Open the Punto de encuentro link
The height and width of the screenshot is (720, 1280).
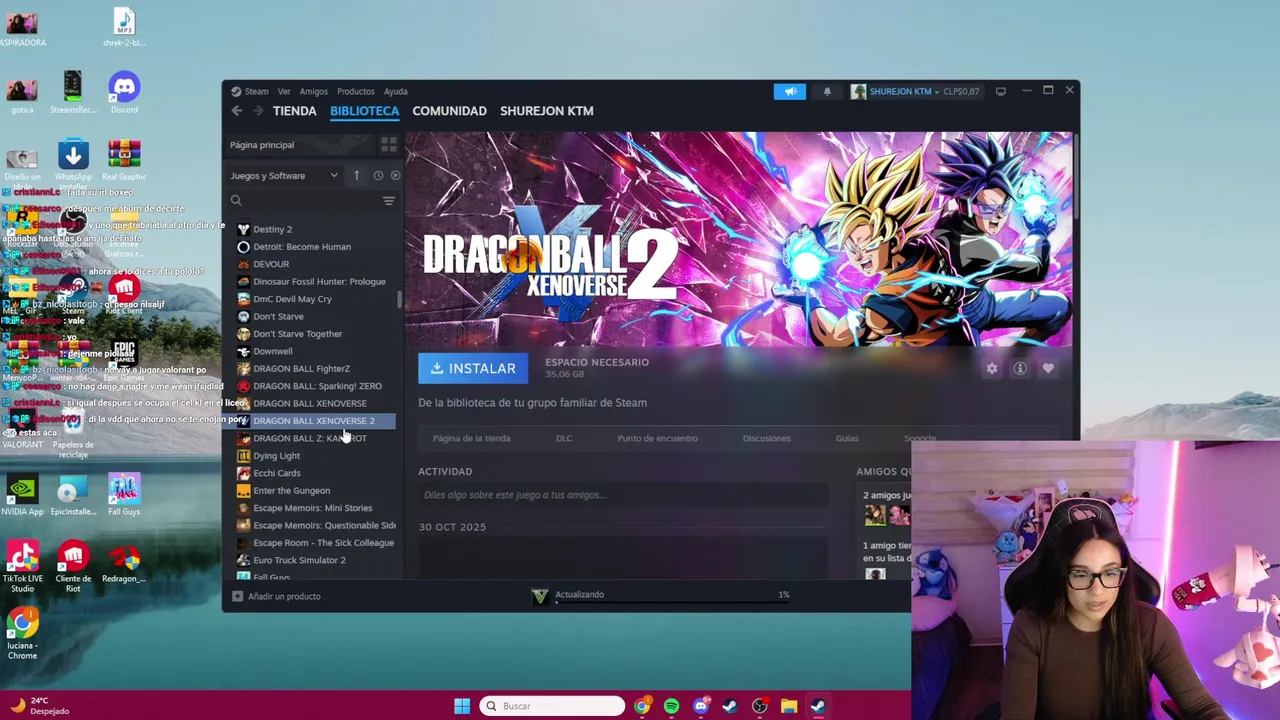[x=657, y=438]
